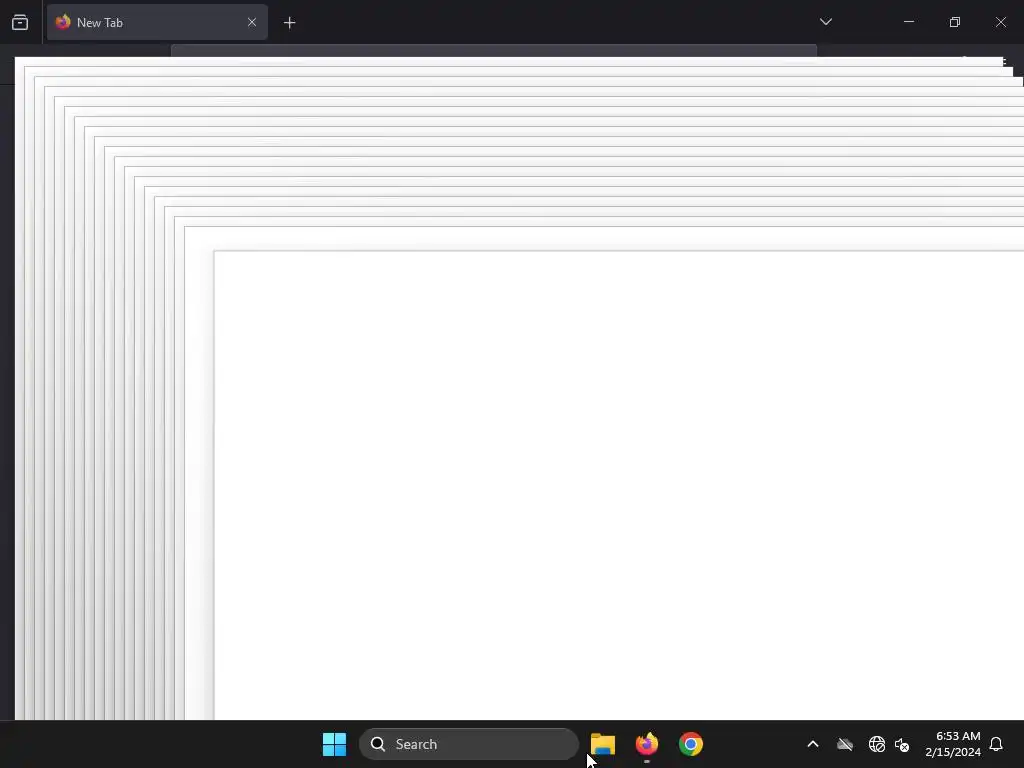Launch Google Chrome from the taskbar

coord(690,744)
